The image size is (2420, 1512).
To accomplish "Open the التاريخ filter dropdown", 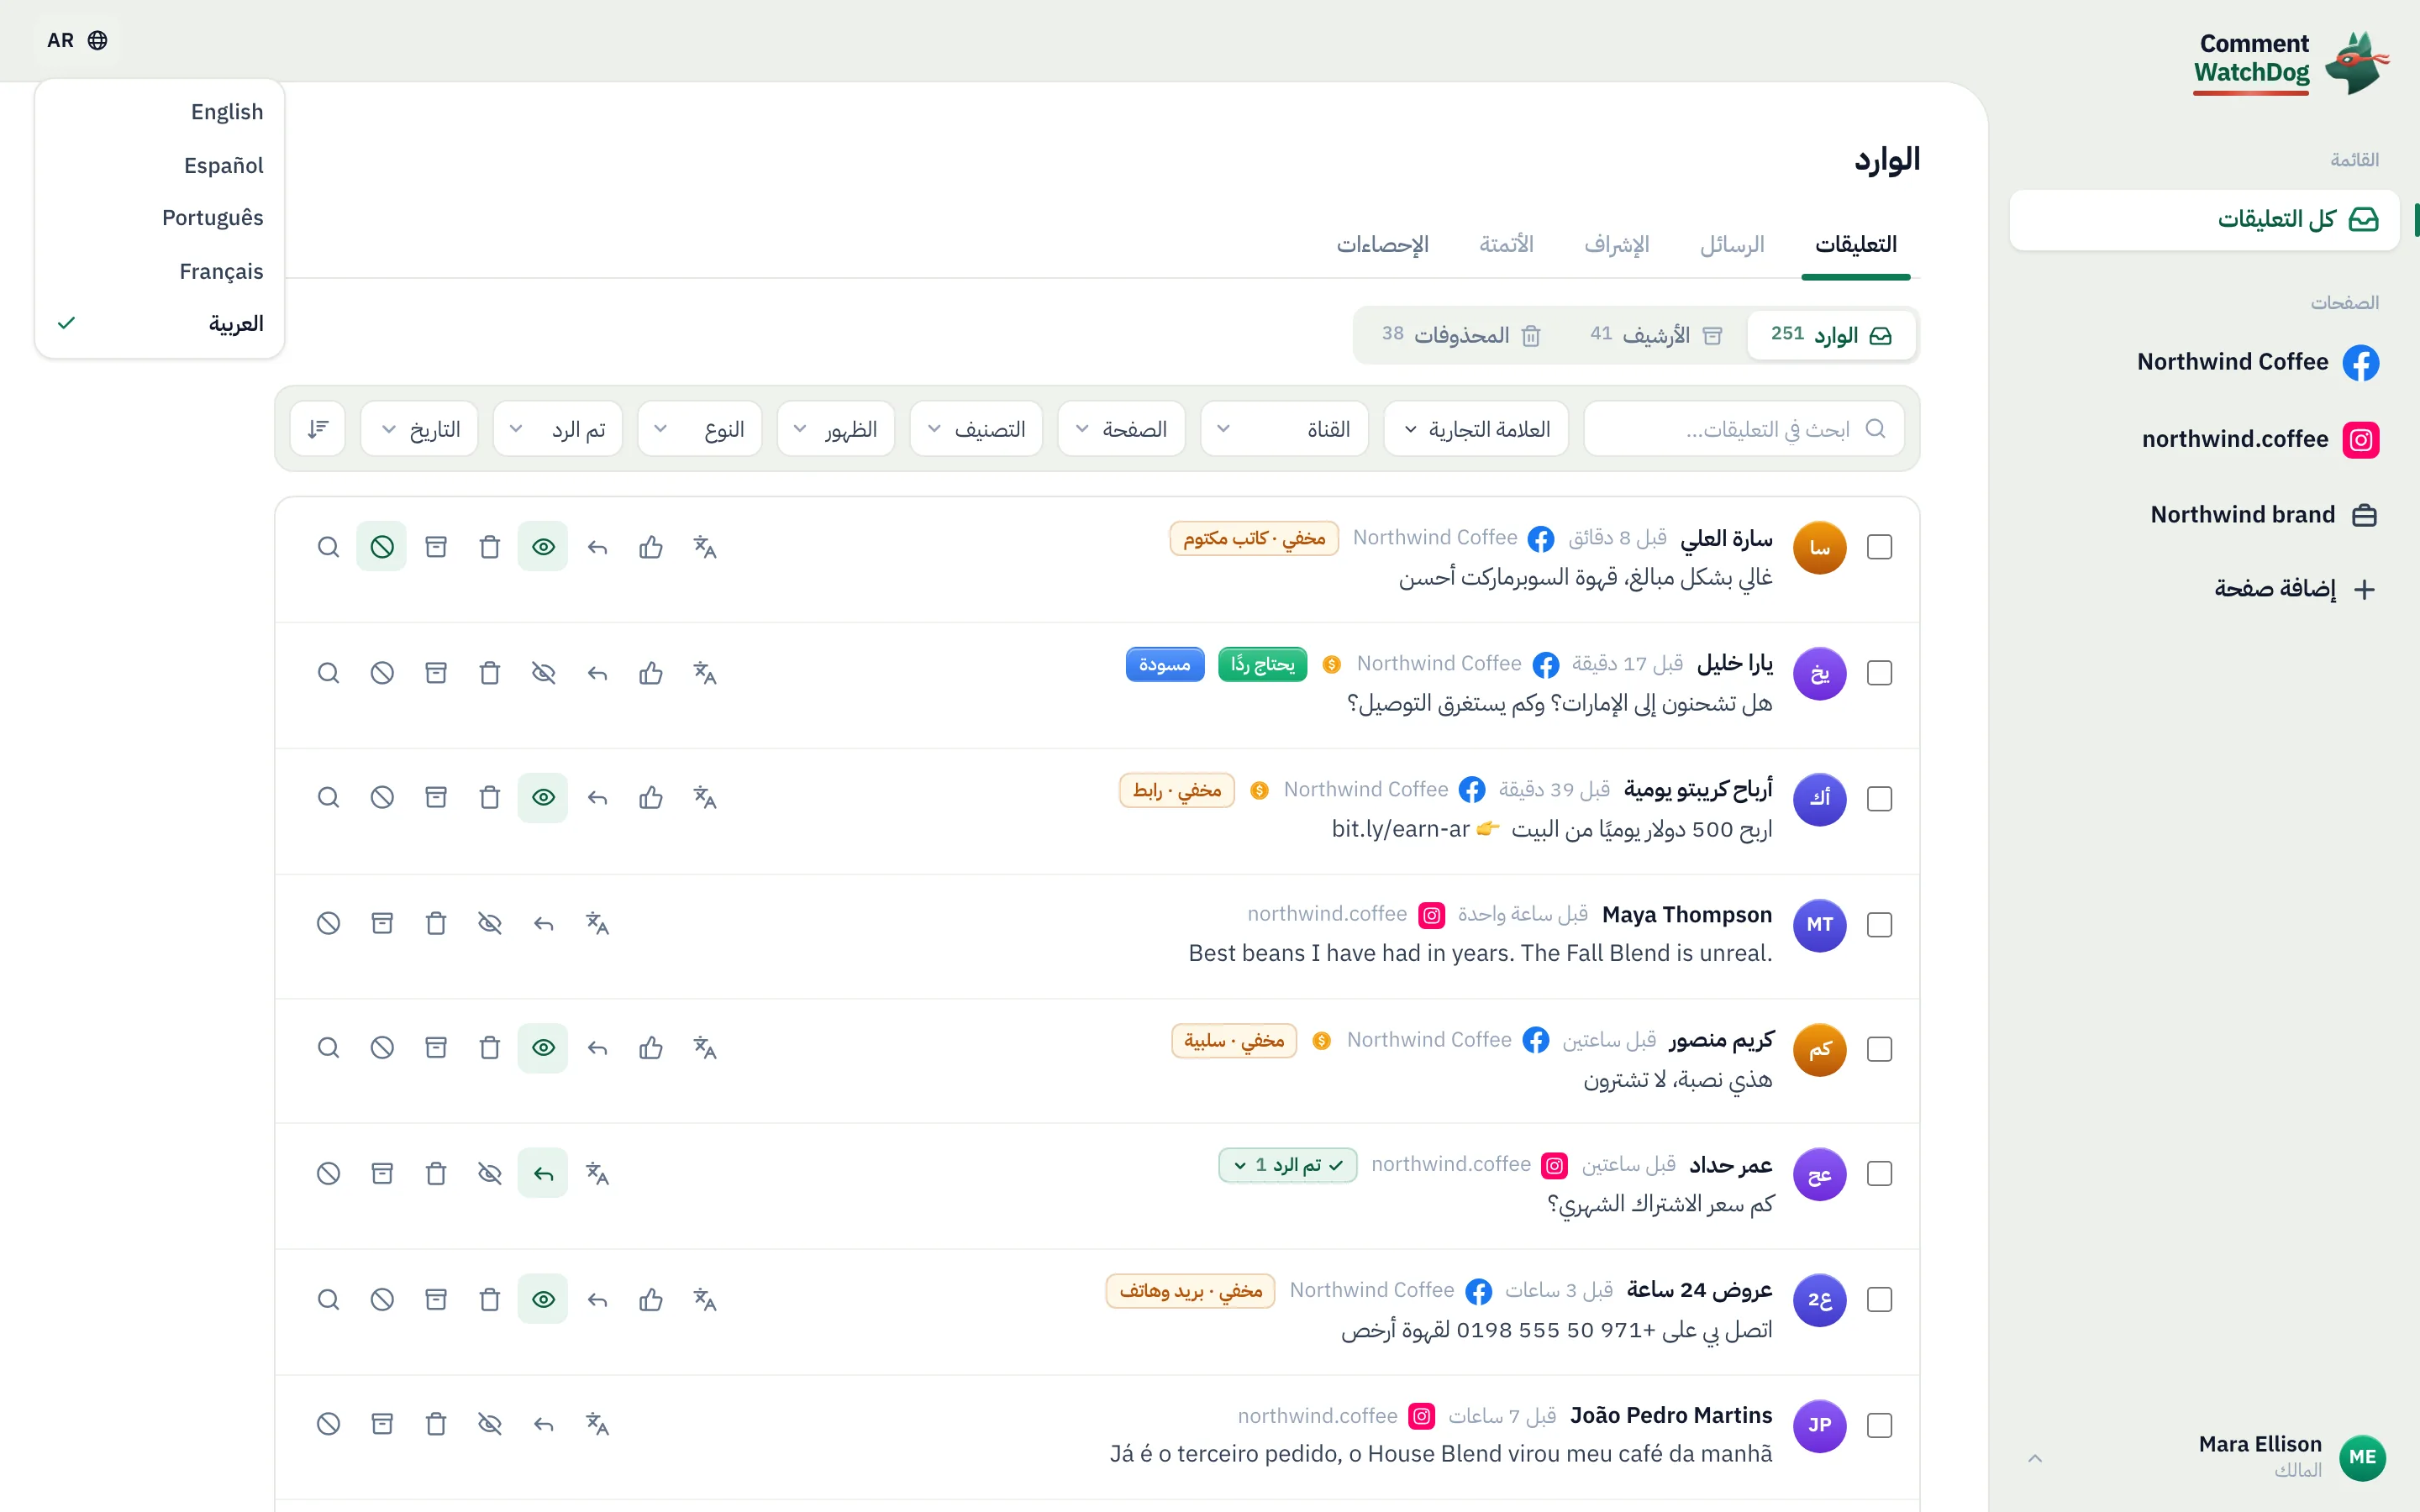I will coord(419,429).
